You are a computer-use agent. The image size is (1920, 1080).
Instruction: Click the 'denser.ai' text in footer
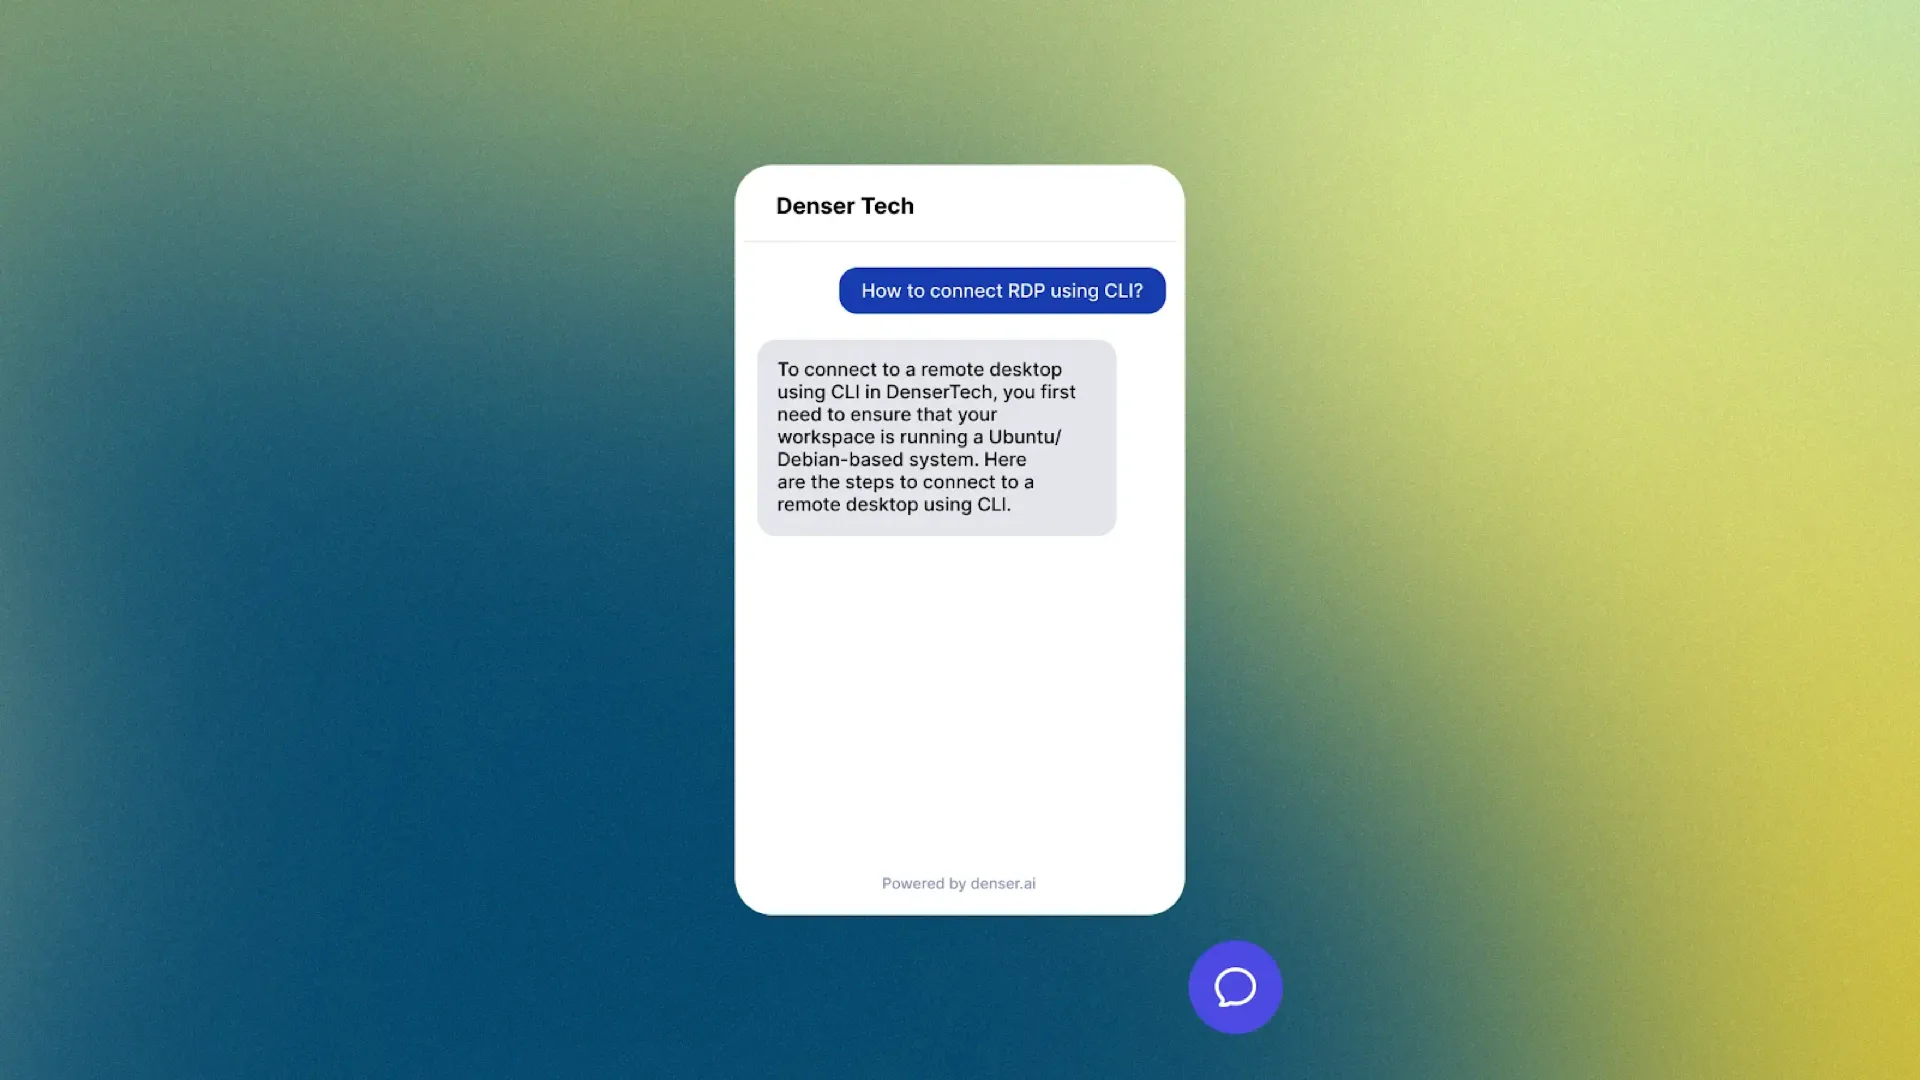click(1003, 883)
